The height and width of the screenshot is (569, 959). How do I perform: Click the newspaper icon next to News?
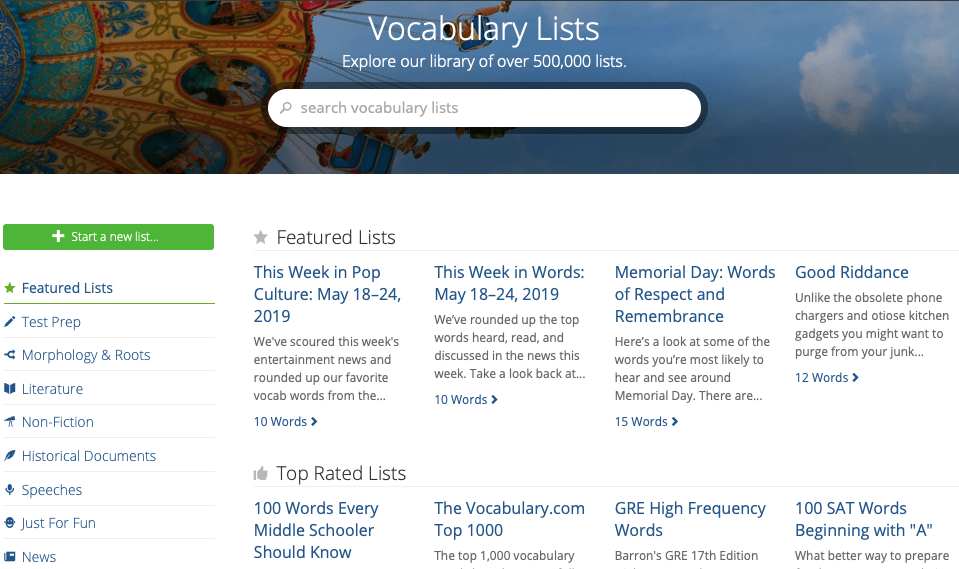point(10,557)
